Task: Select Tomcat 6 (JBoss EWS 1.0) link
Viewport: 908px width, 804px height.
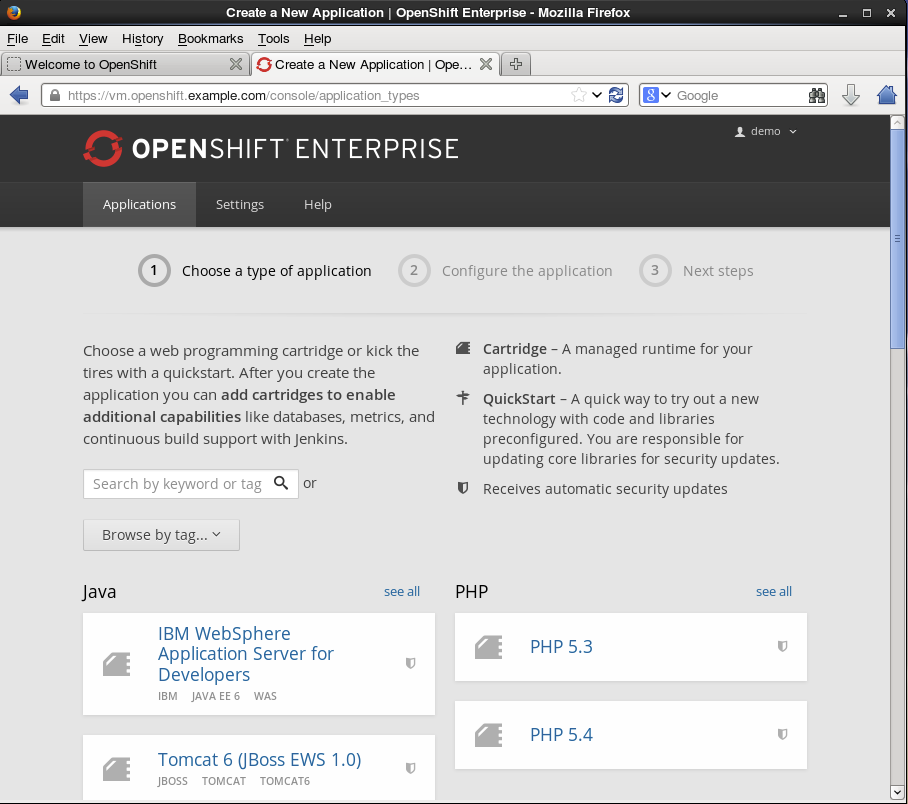Action: tap(259, 759)
